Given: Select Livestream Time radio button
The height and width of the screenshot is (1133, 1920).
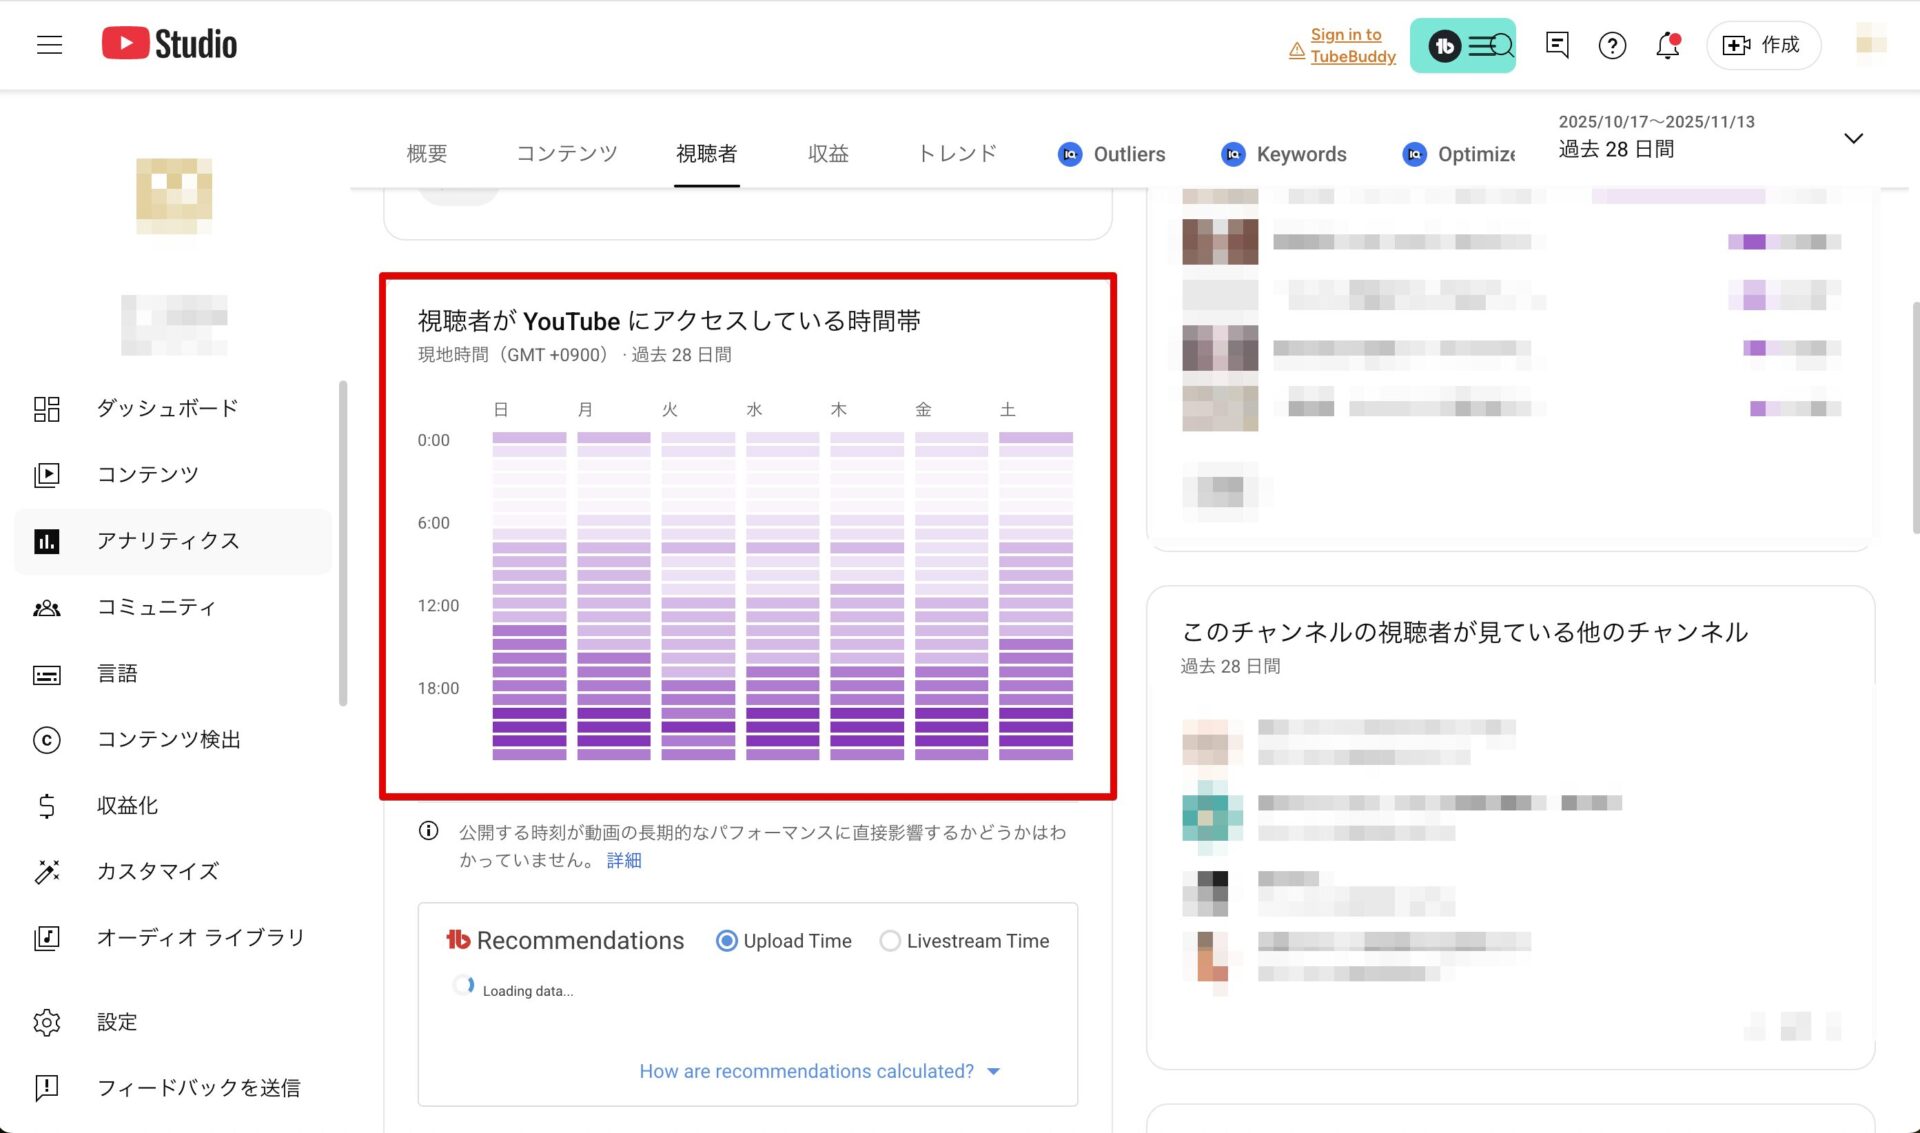Looking at the screenshot, I should (889, 941).
